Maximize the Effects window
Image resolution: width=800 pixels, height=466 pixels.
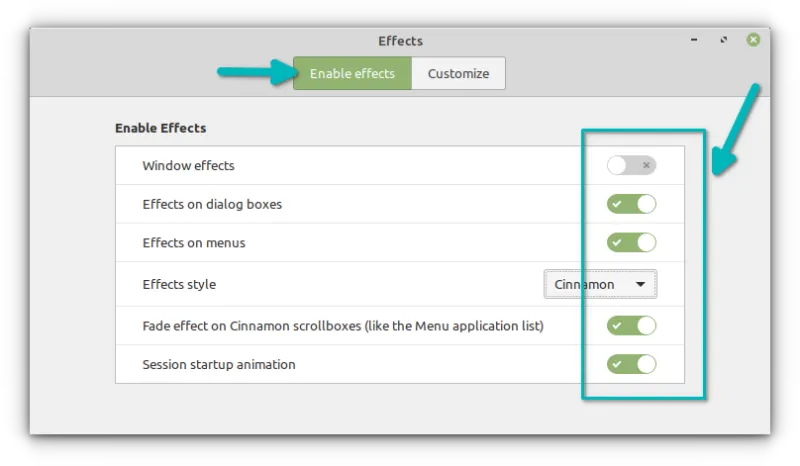point(723,40)
